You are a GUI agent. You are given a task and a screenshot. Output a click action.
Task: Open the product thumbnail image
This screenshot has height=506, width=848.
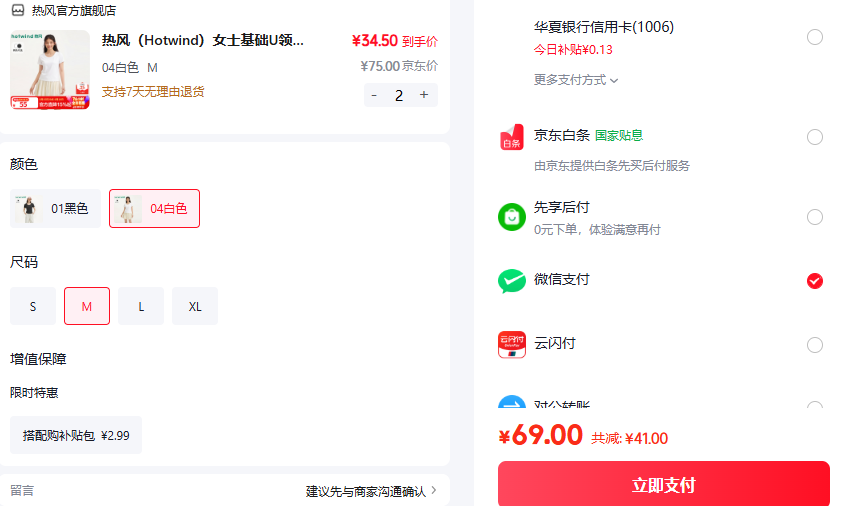(50, 70)
